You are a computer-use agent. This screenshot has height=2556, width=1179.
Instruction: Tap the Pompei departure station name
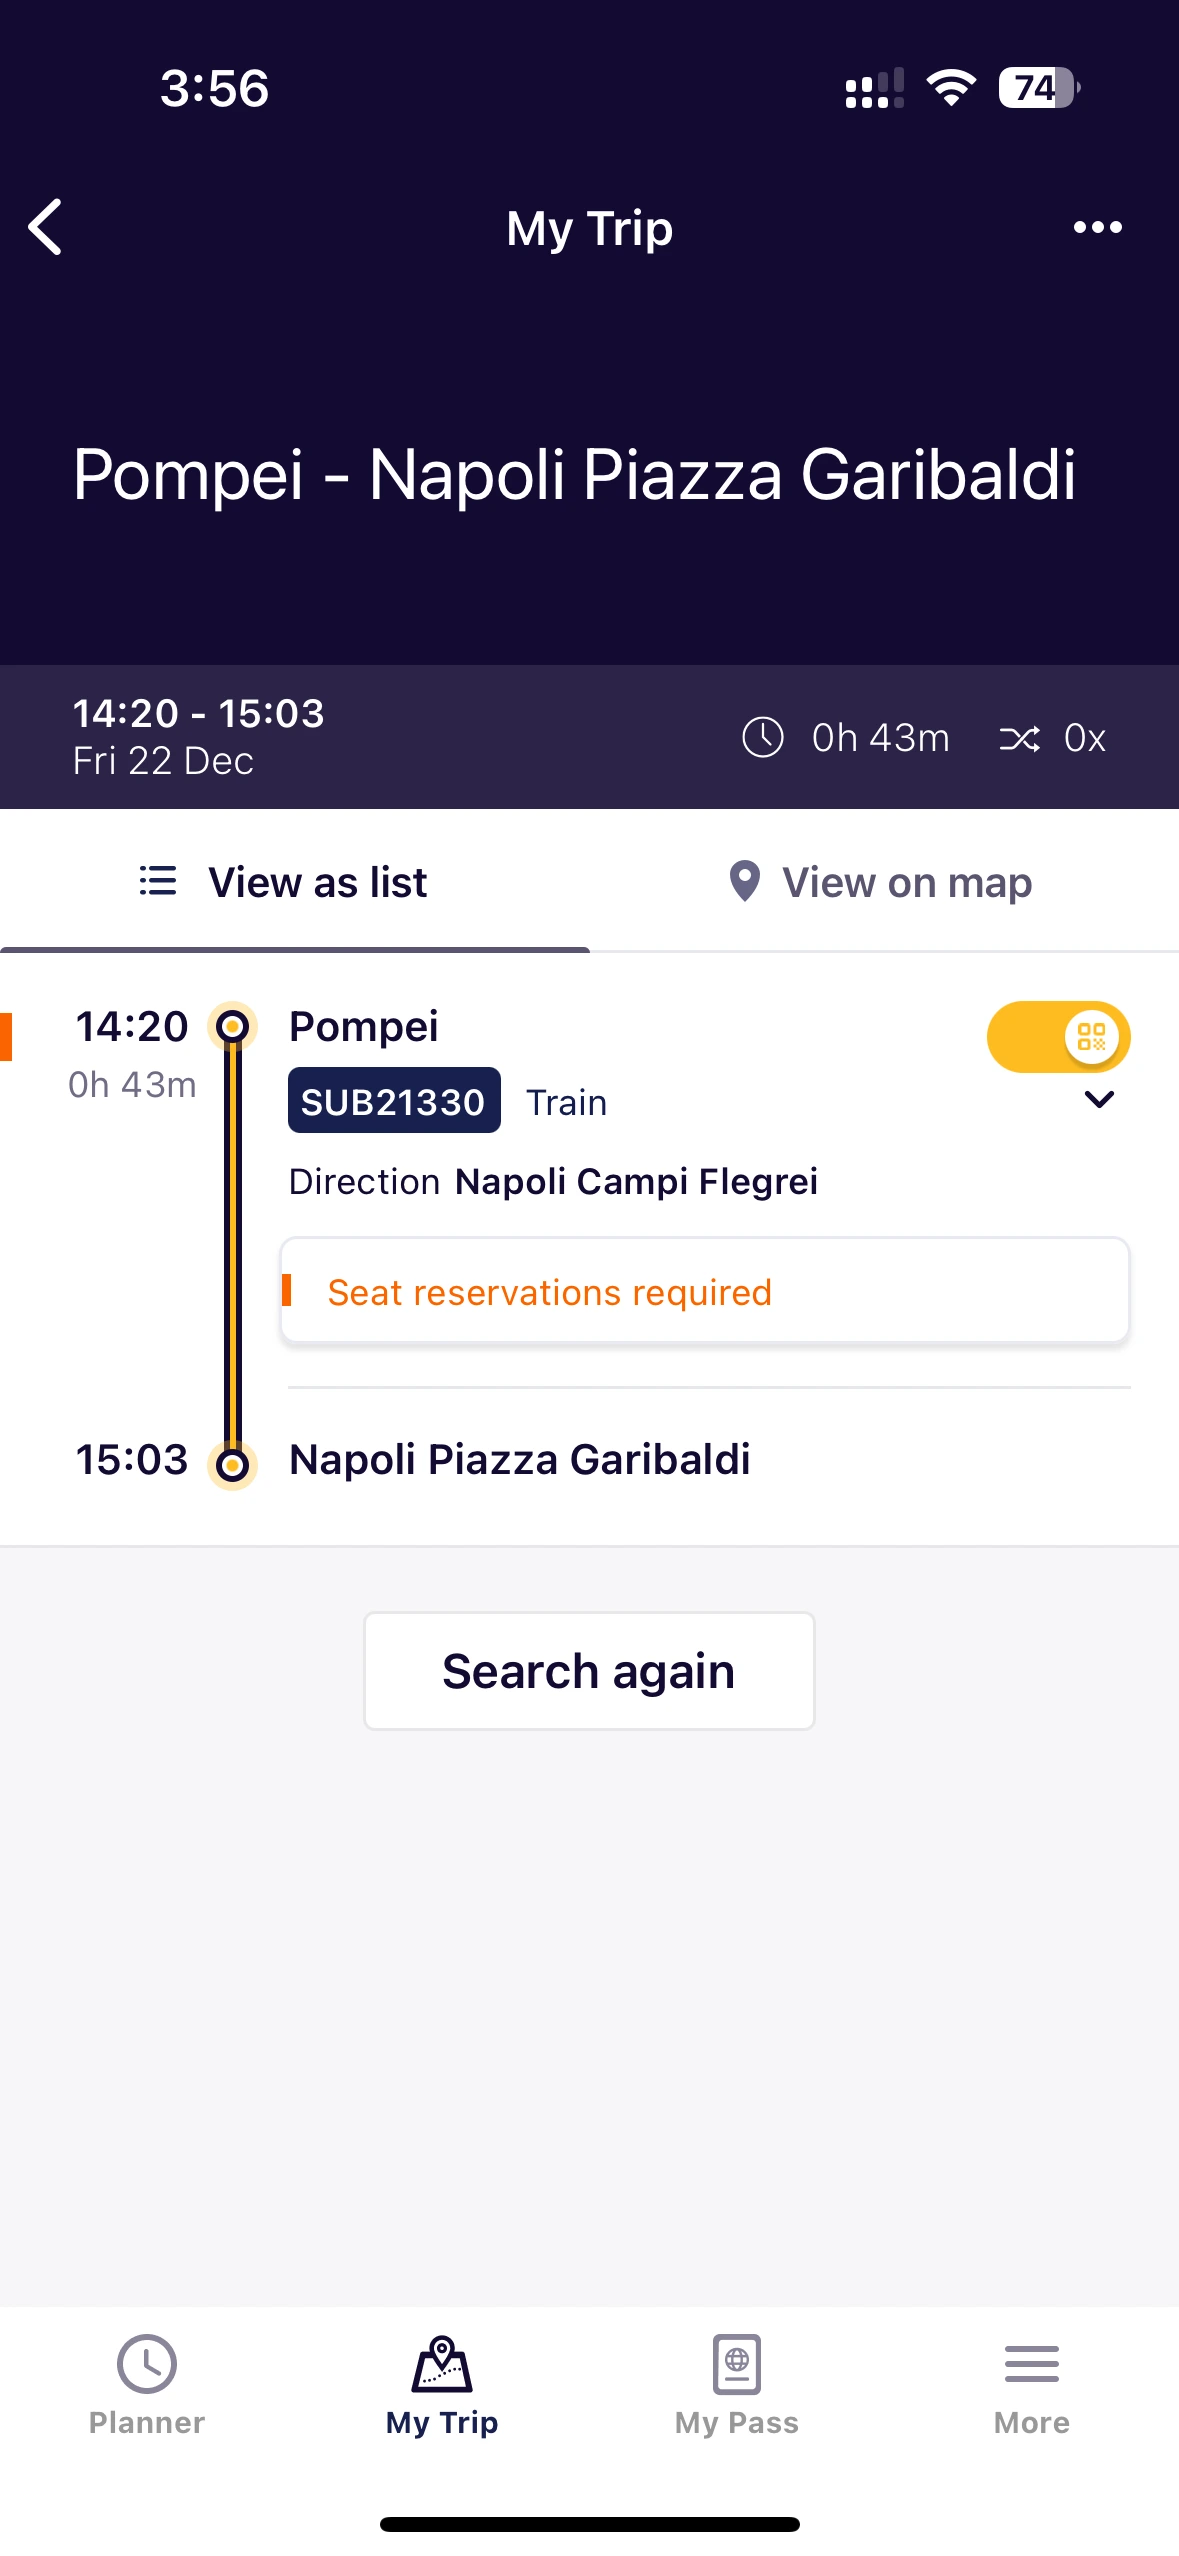(364, 1027)
